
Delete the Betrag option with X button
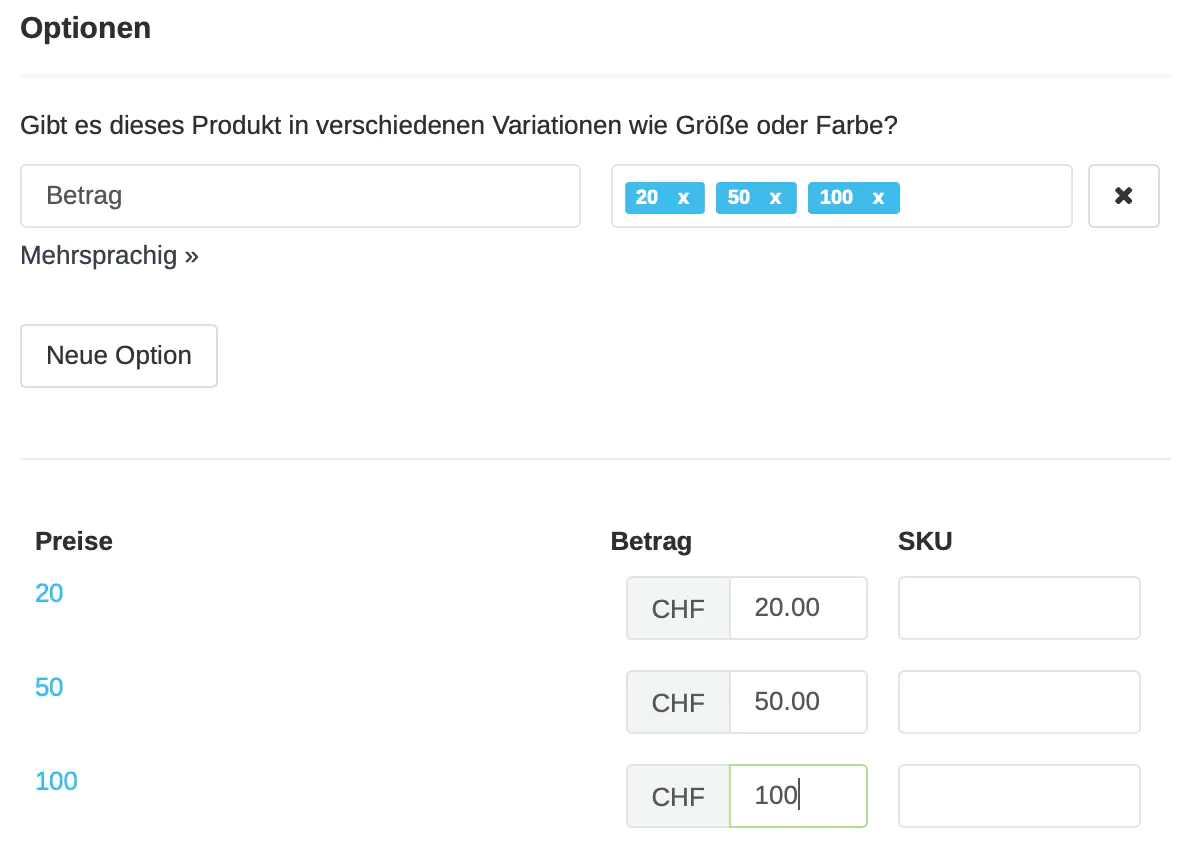pyautogui.click(x=1123, y=196)
